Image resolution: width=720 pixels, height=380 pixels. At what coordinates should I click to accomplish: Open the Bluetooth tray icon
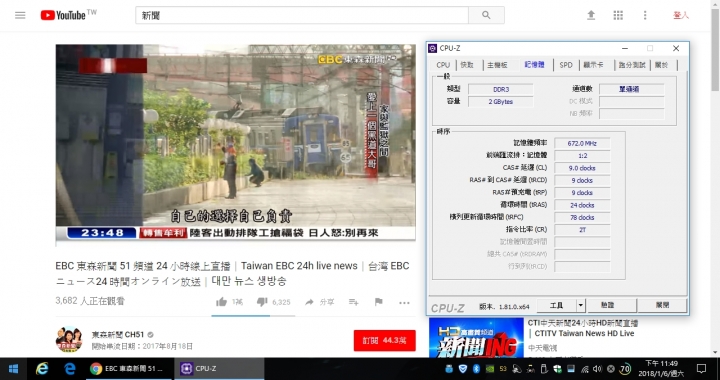click(477, 369)
